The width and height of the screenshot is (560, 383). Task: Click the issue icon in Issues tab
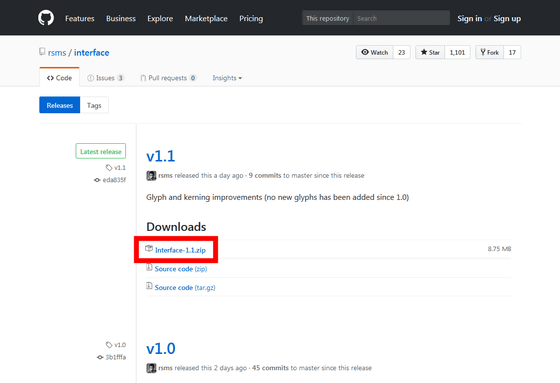coord(91,78)
